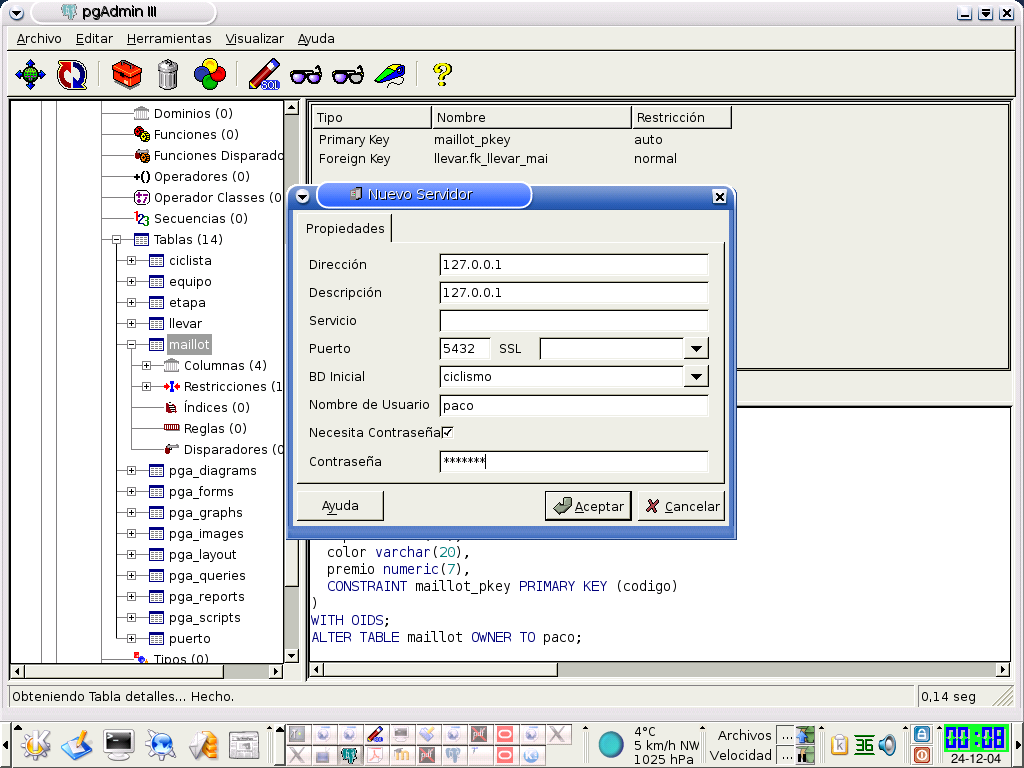Focus the Nombre de Usuario field

[574, 406]
